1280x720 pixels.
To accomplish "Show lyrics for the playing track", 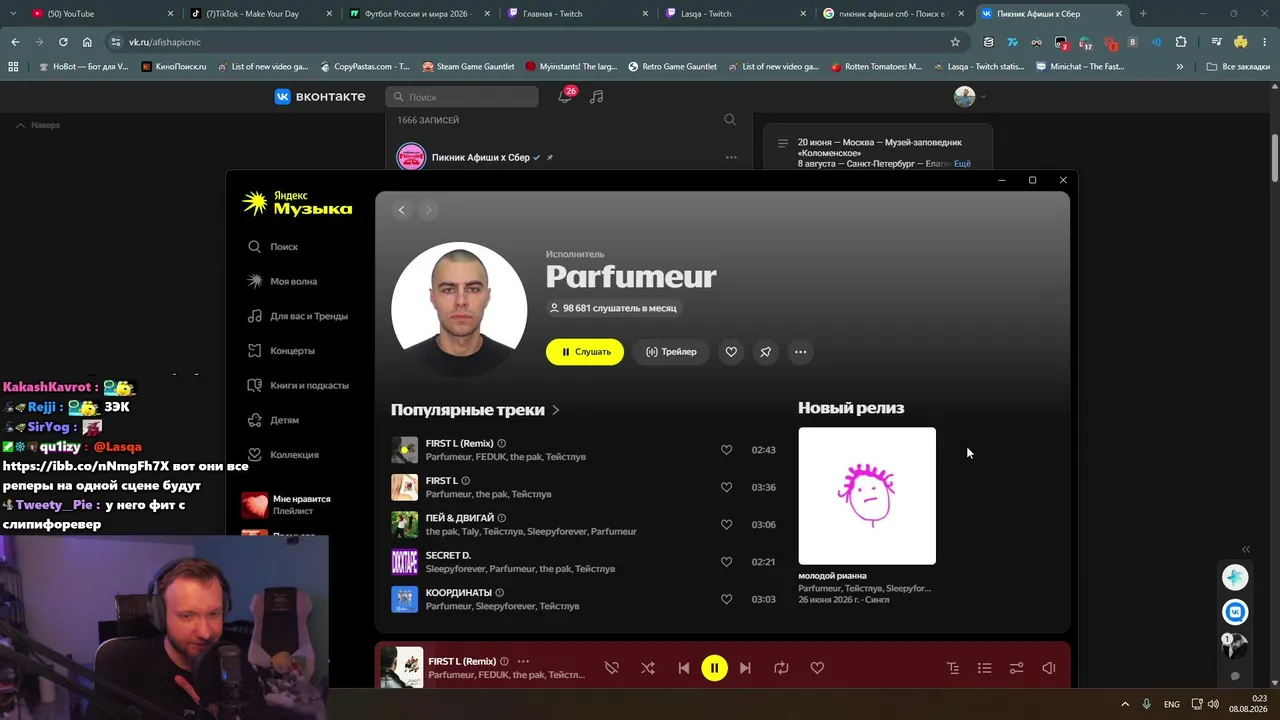I will click(x=952, y=668).
